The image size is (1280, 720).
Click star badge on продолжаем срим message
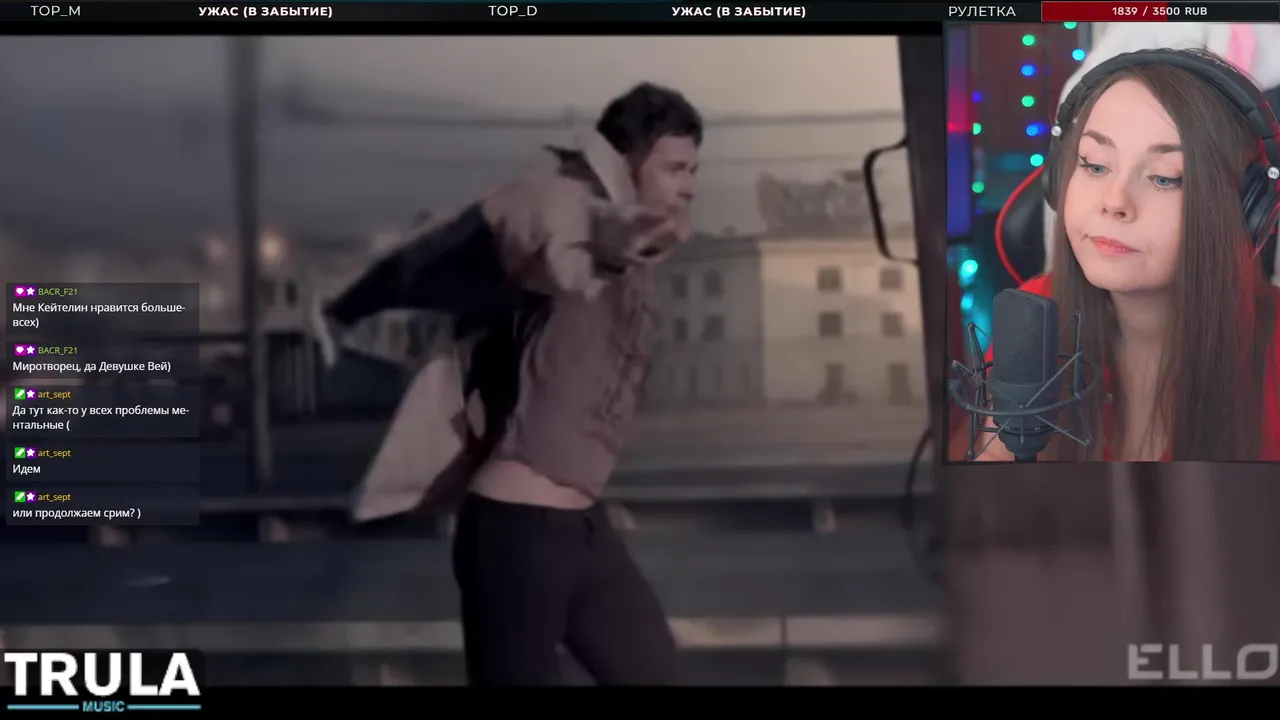(x=30, y=497)
